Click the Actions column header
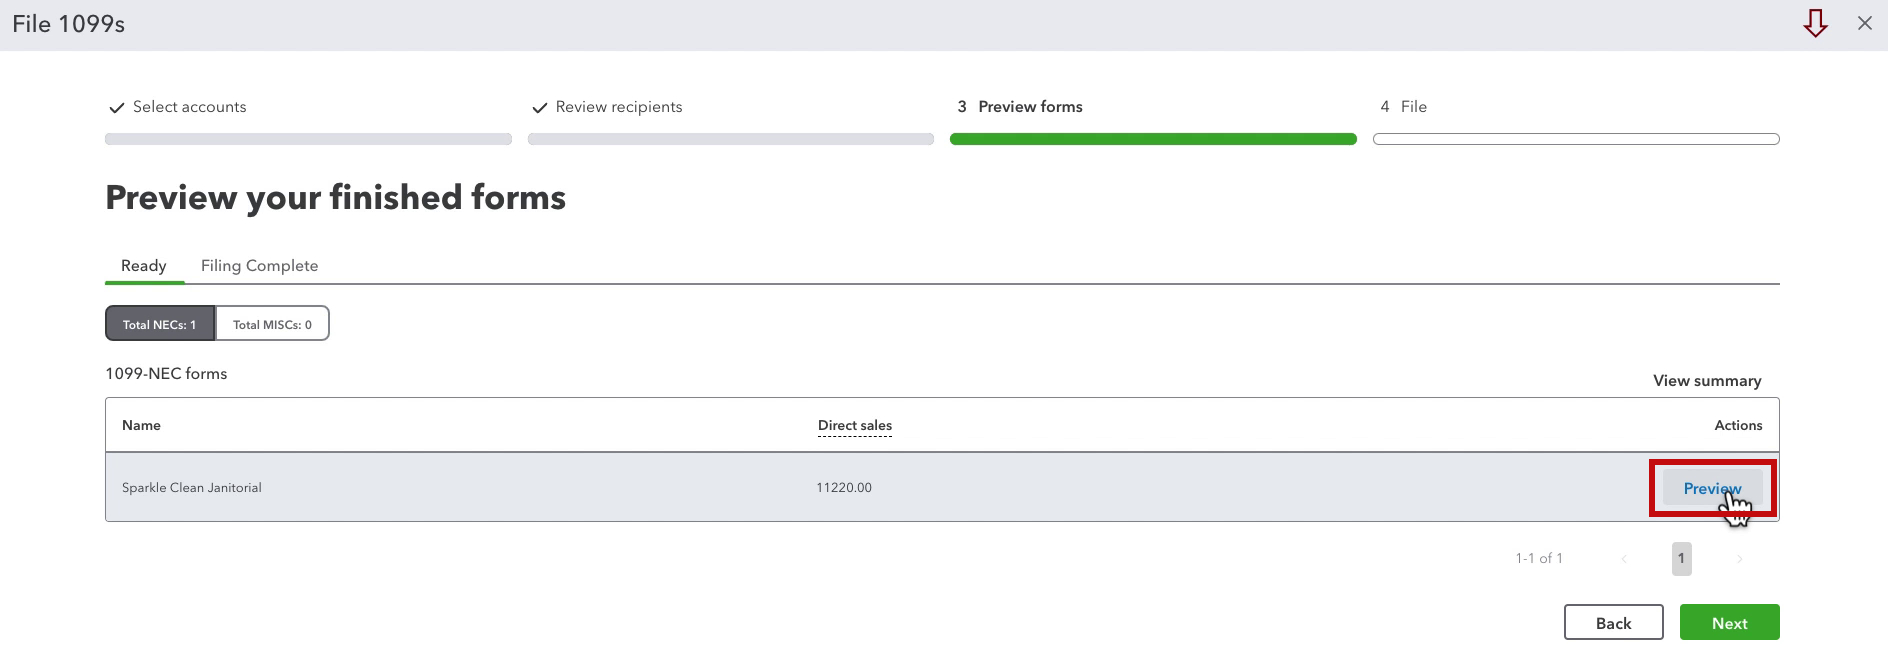This screenshot has width=1888, height=652. [x=1738, y=426]
